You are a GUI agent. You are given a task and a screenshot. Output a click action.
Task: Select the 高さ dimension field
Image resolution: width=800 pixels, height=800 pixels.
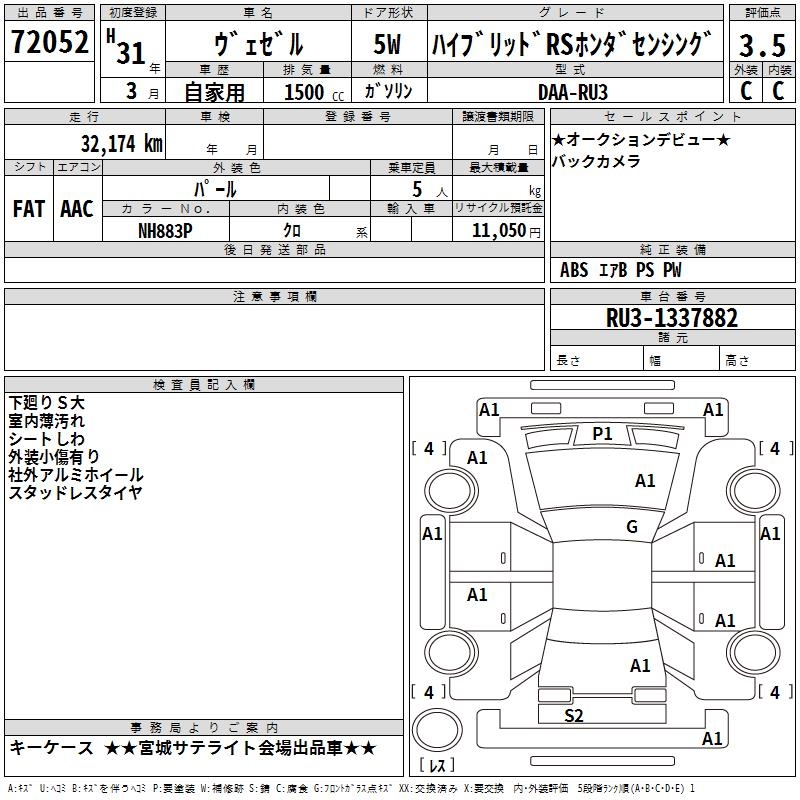tap(757, 360)
